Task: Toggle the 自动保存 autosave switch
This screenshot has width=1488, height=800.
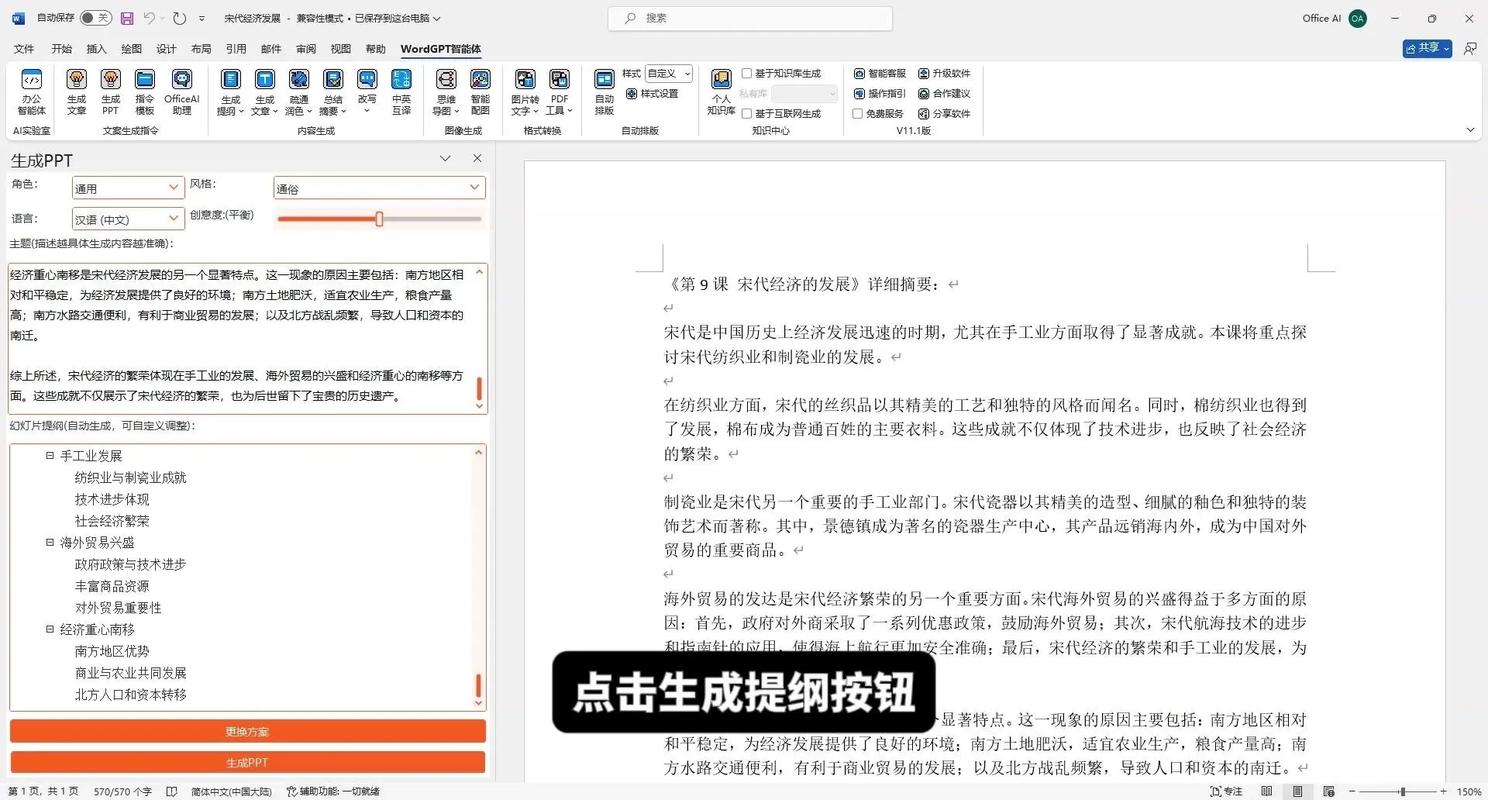Action: (x=96, y=18)
